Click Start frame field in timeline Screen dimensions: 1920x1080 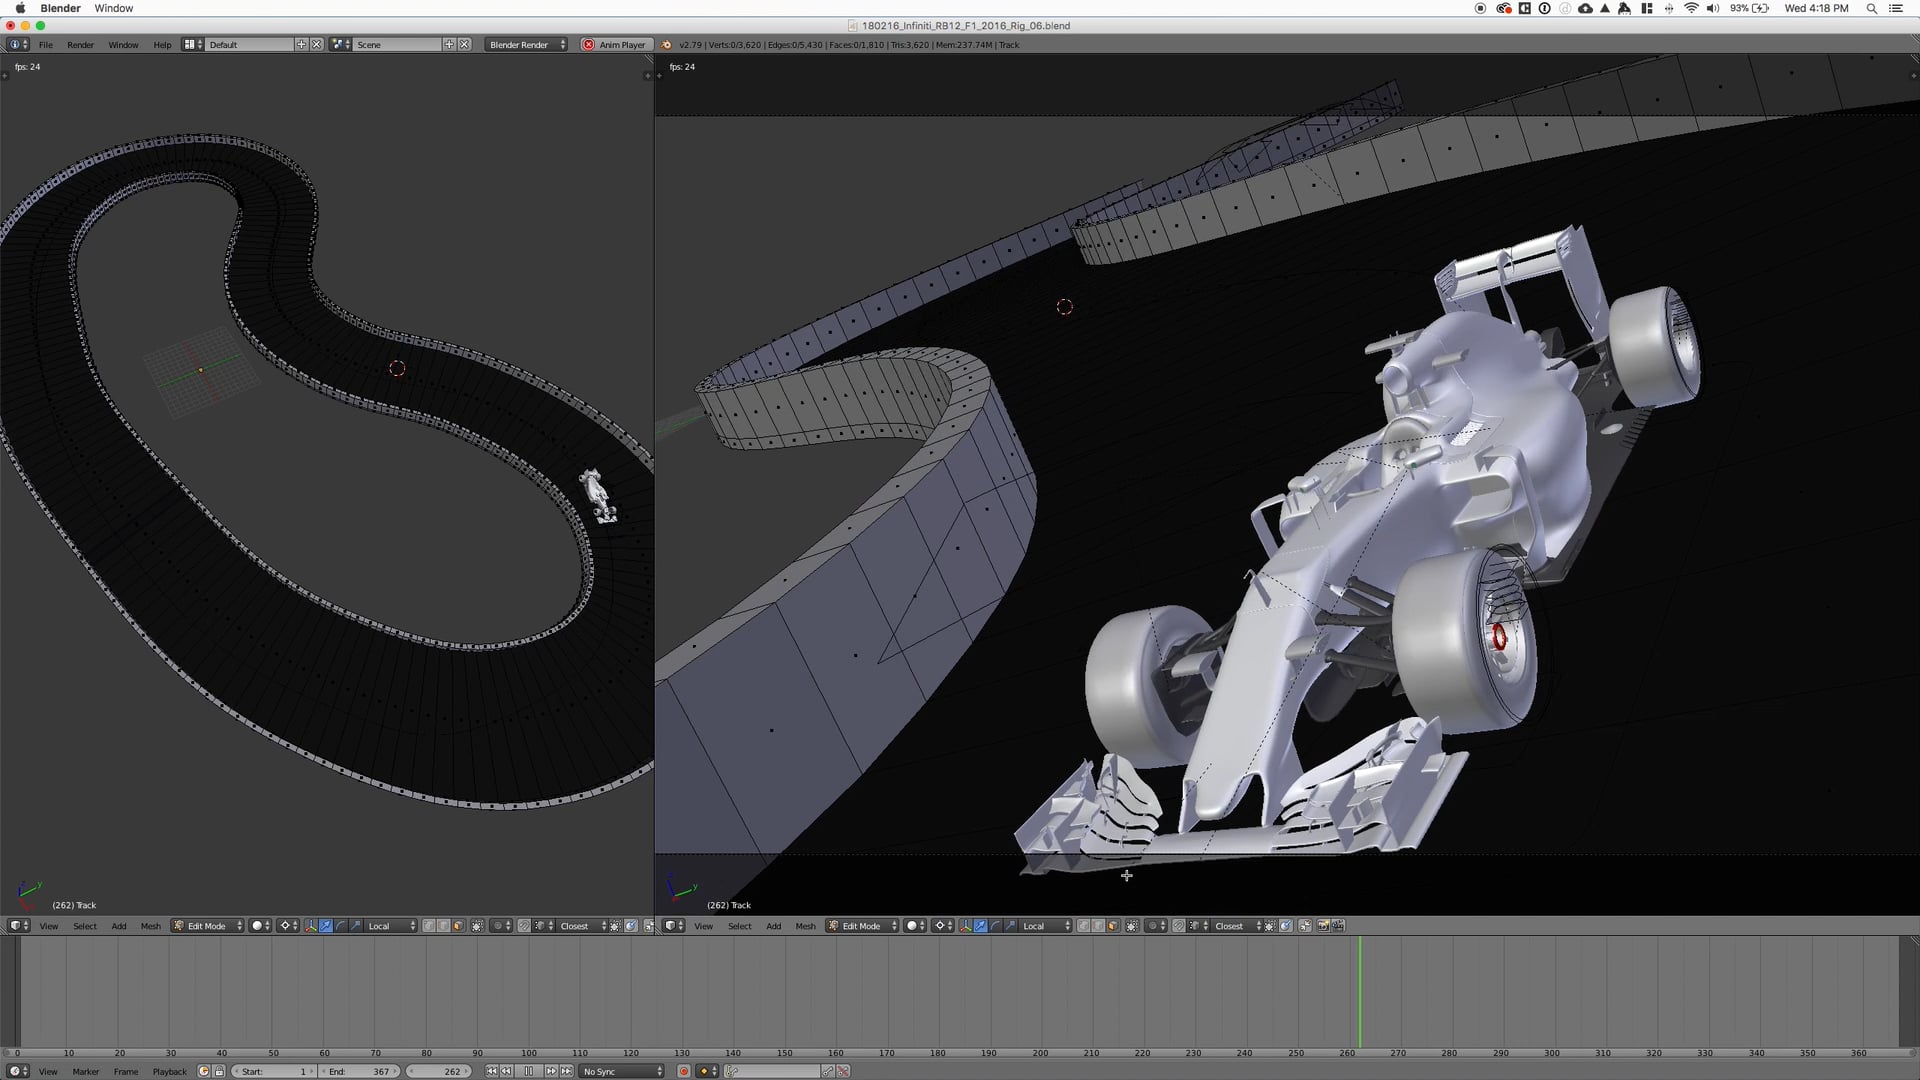274,1071
